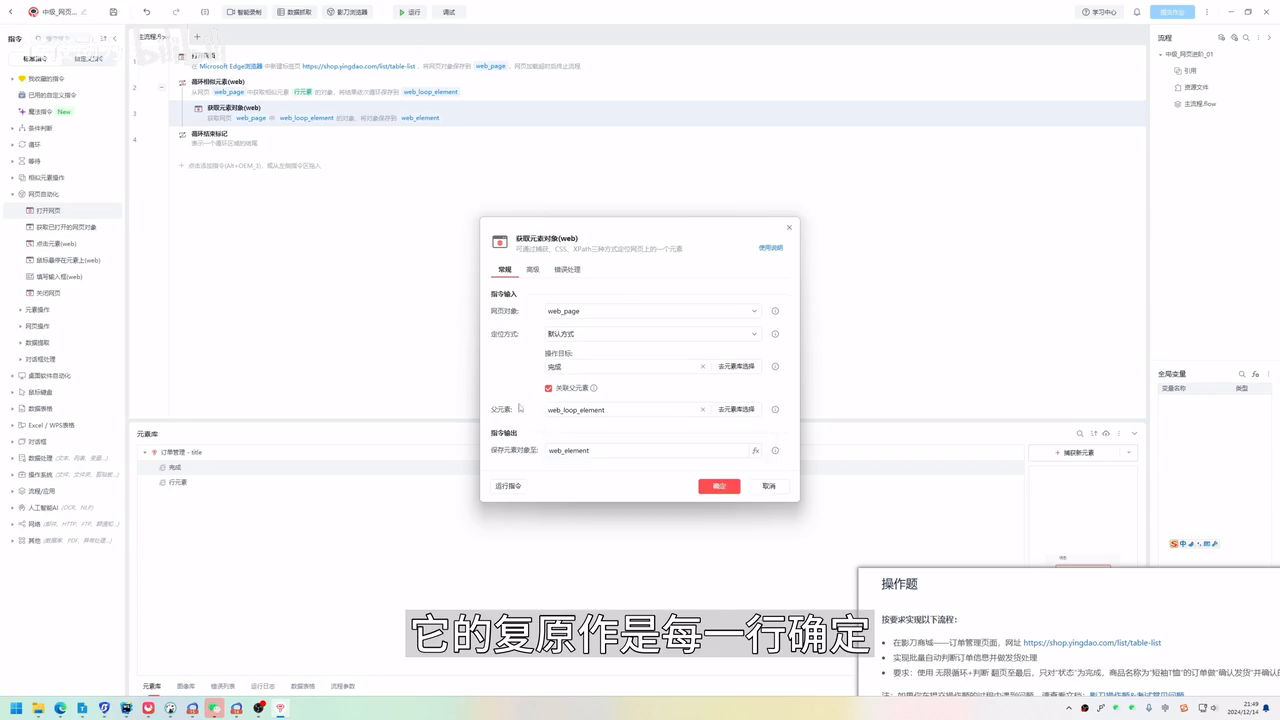Open 网页对象 web_page dropdown
The image size is (1280, 720).
pos(653,311)
